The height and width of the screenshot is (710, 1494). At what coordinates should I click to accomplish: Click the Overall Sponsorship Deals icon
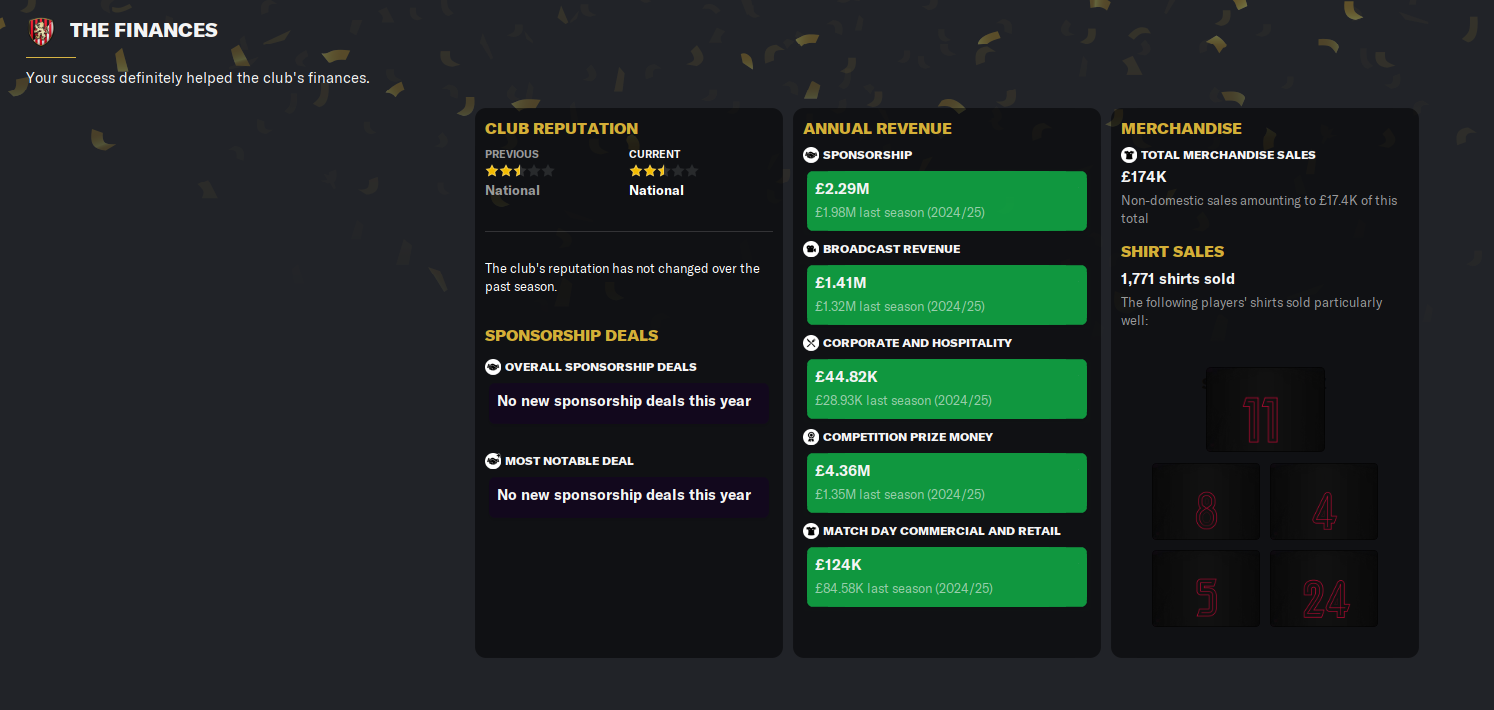(x=493, y=367)
